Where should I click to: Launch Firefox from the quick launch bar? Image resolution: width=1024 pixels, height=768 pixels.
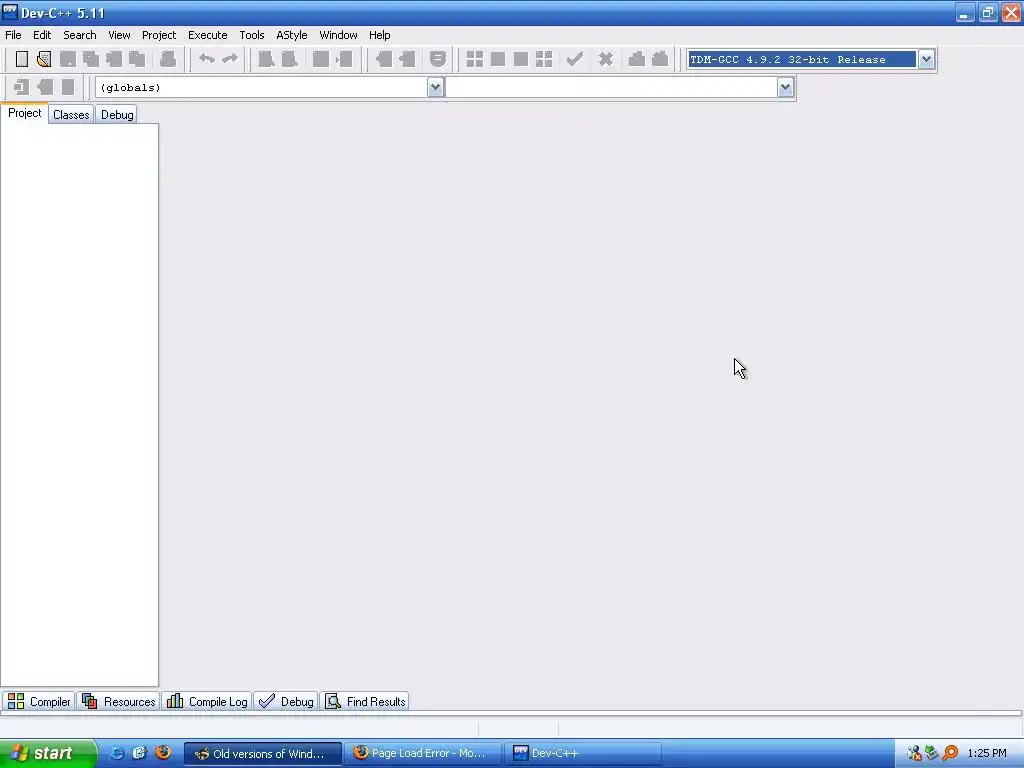163,752
